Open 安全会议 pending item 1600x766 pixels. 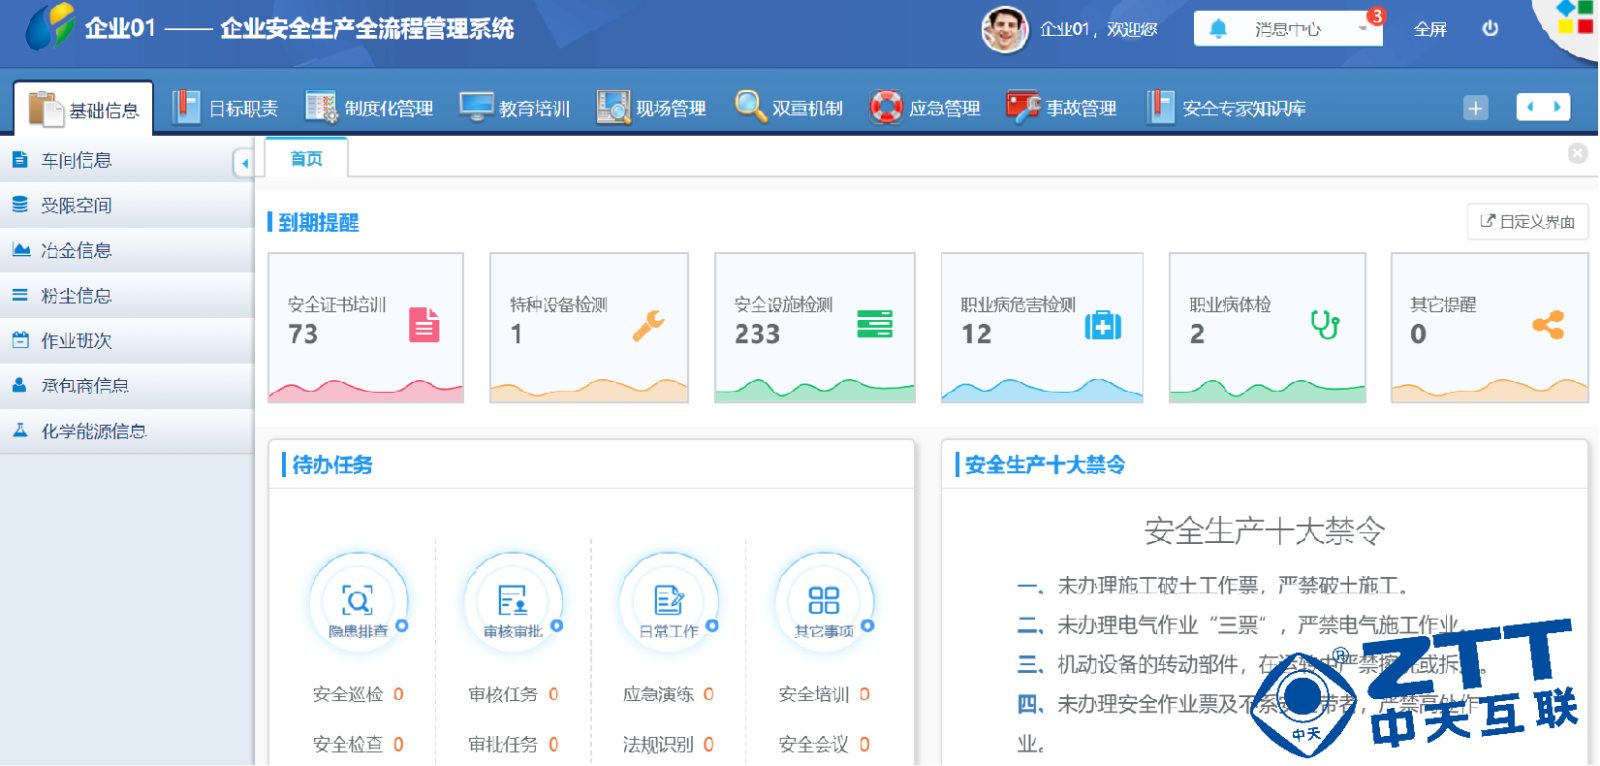(x=824, y=744)
